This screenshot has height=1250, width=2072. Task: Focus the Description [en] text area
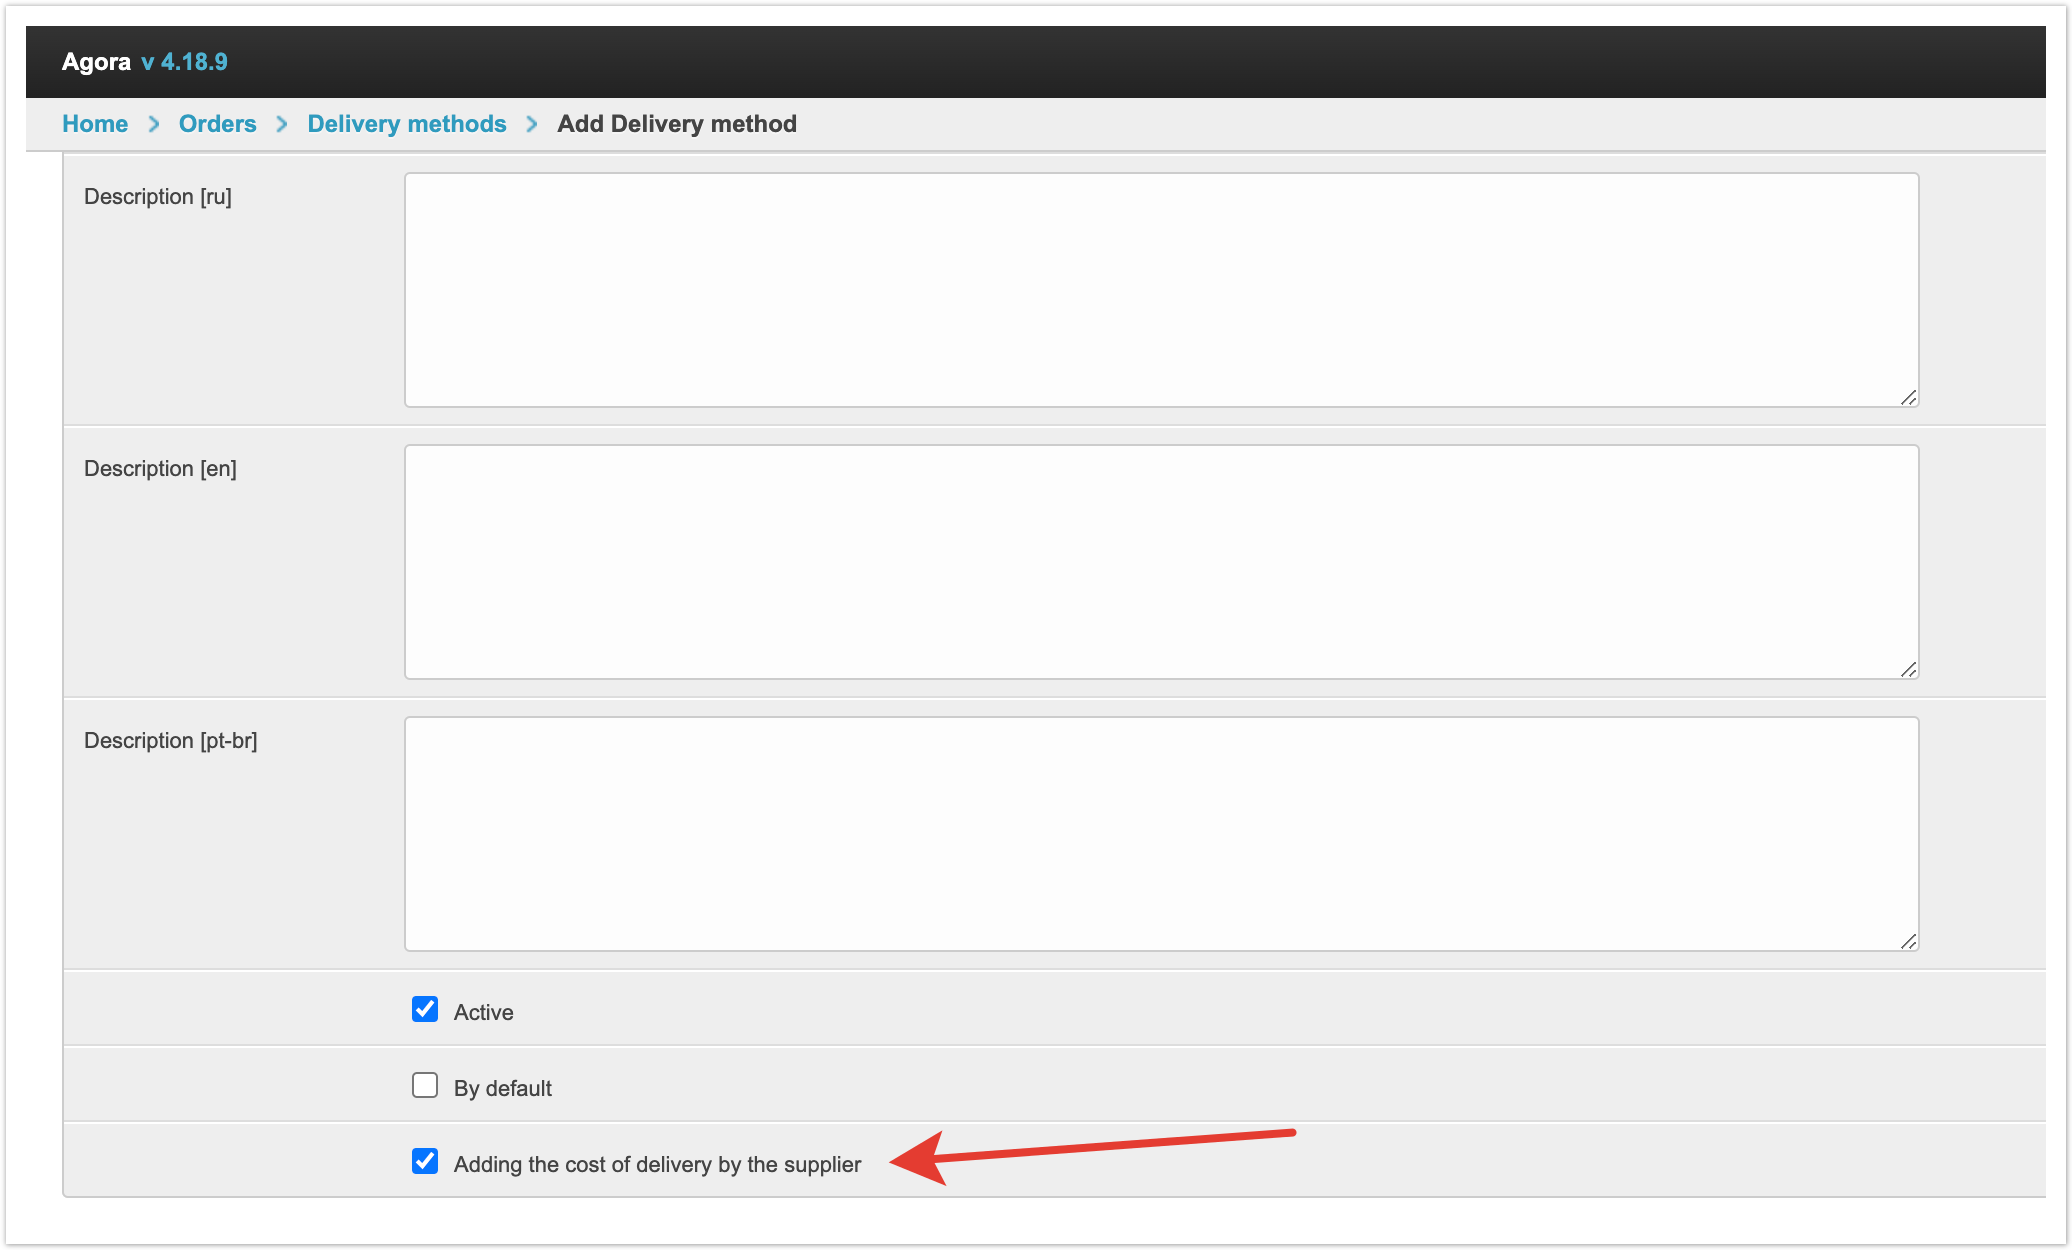click(x=1160, y=562)
